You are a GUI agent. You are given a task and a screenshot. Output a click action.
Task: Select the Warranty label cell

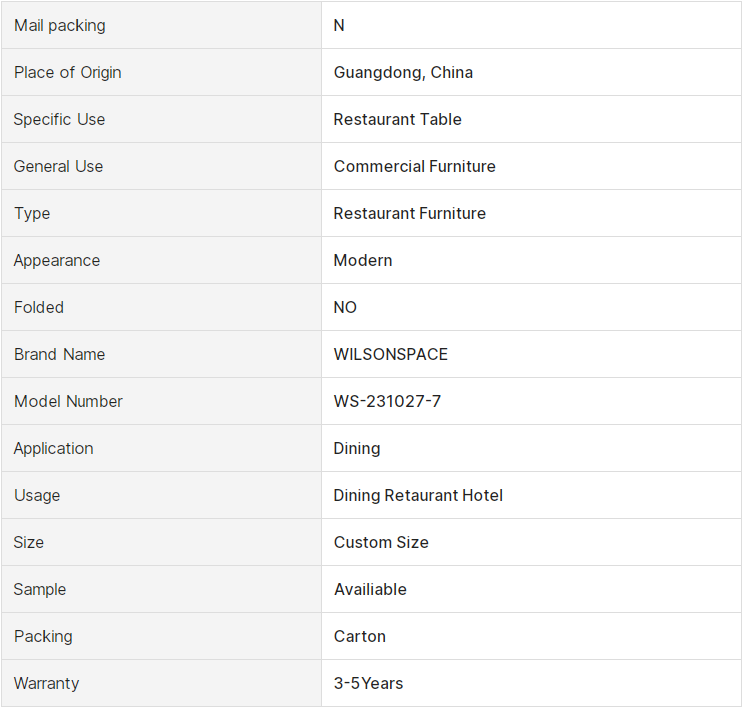161,683
